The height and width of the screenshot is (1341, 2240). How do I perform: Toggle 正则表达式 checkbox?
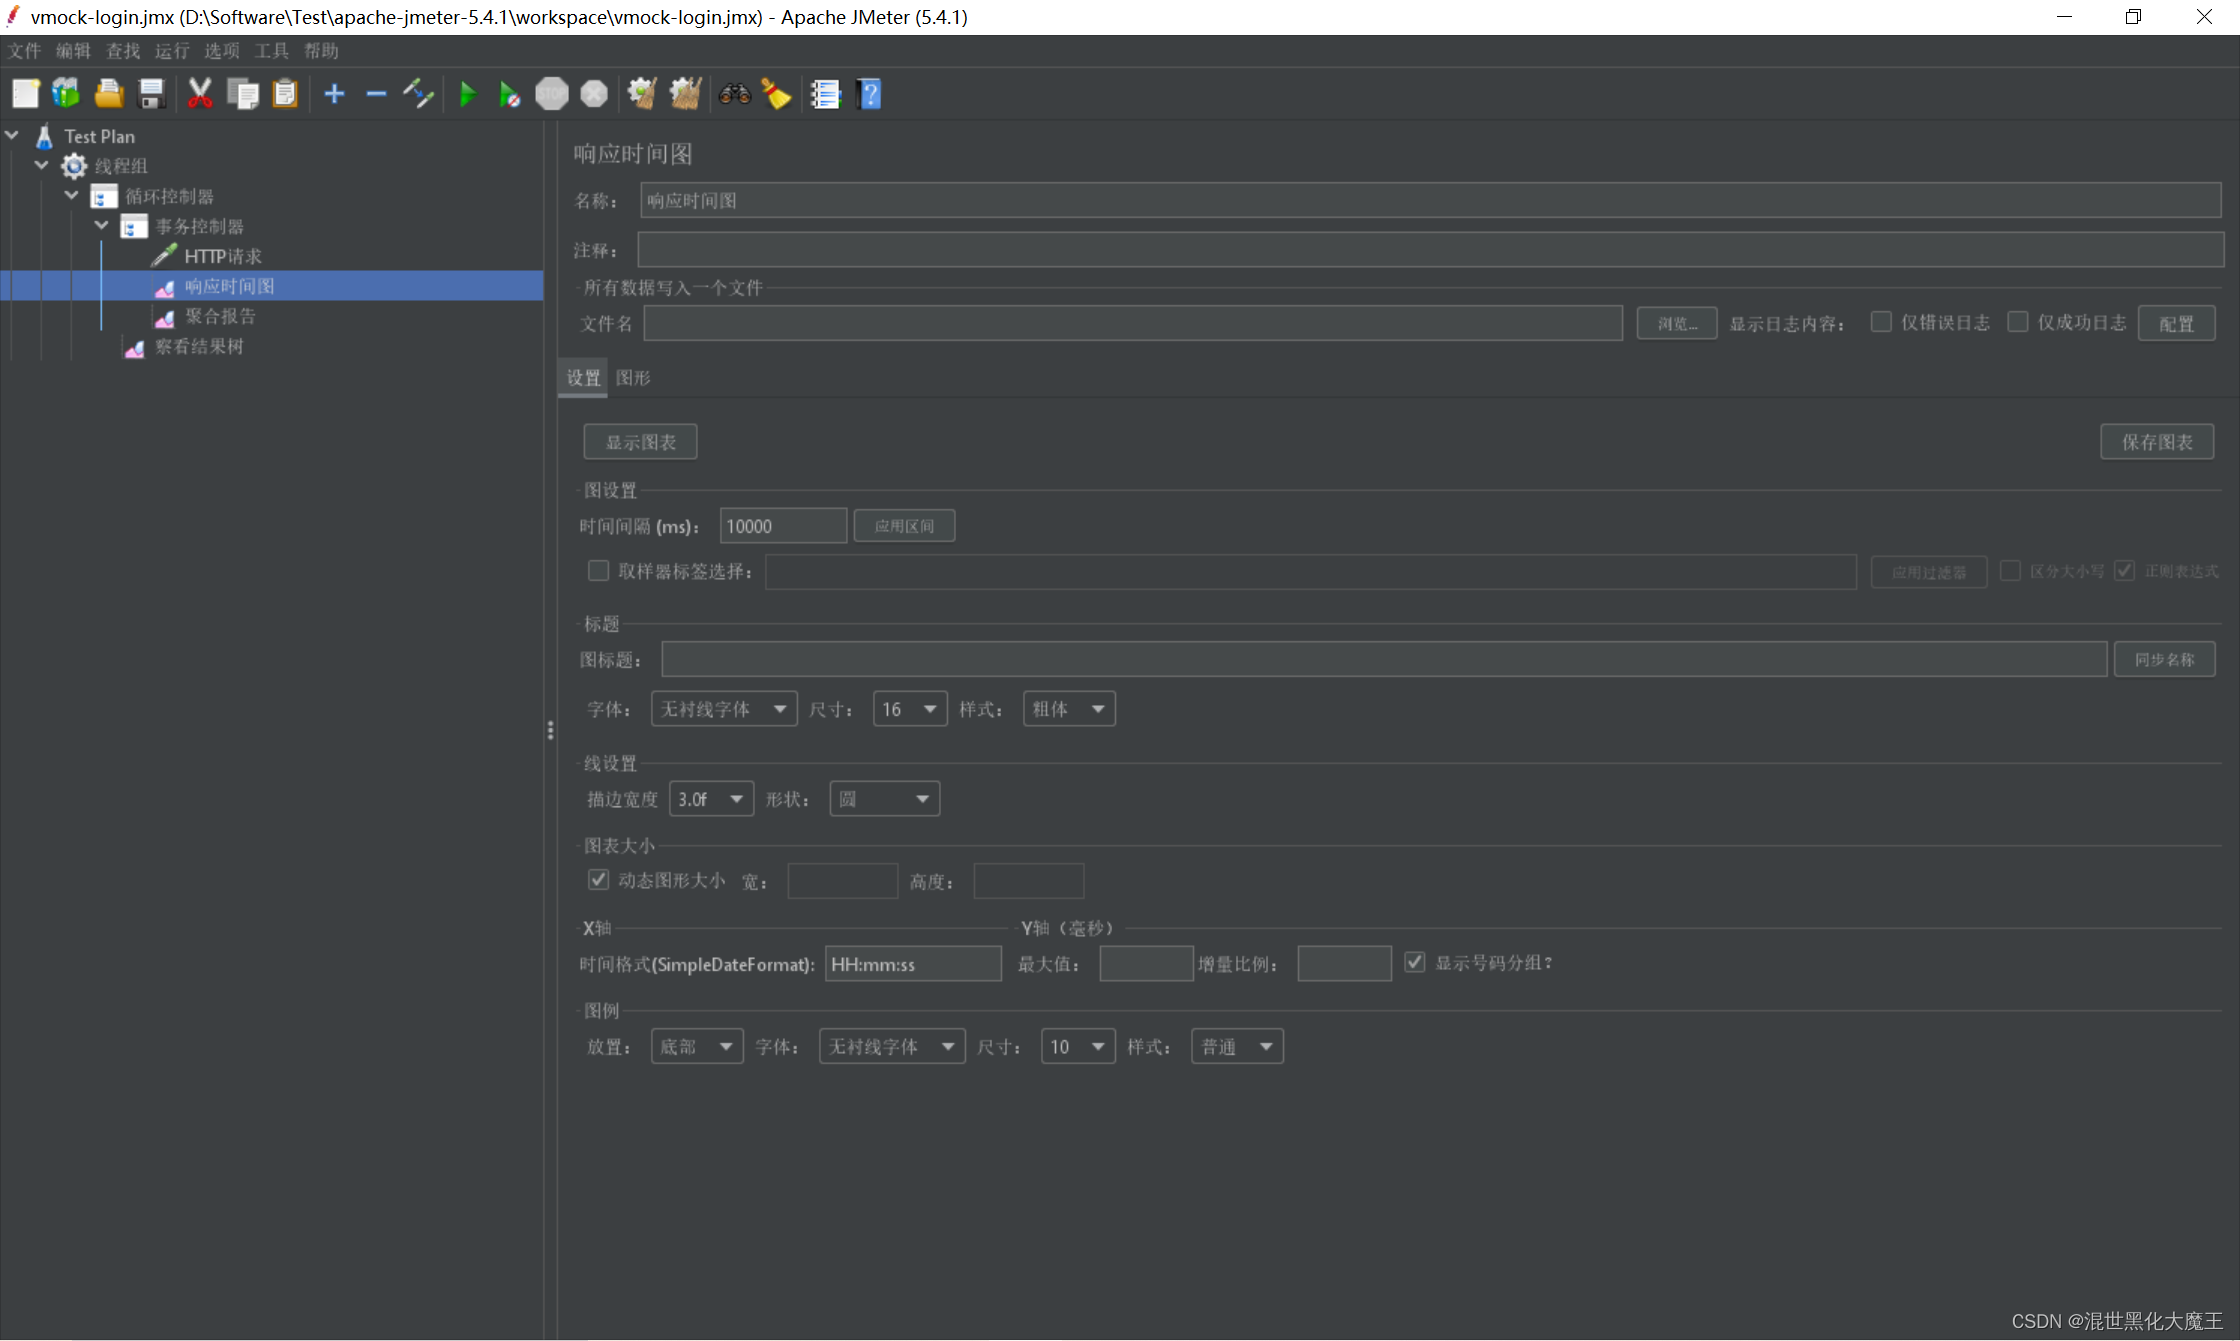tap(2125, 570)
